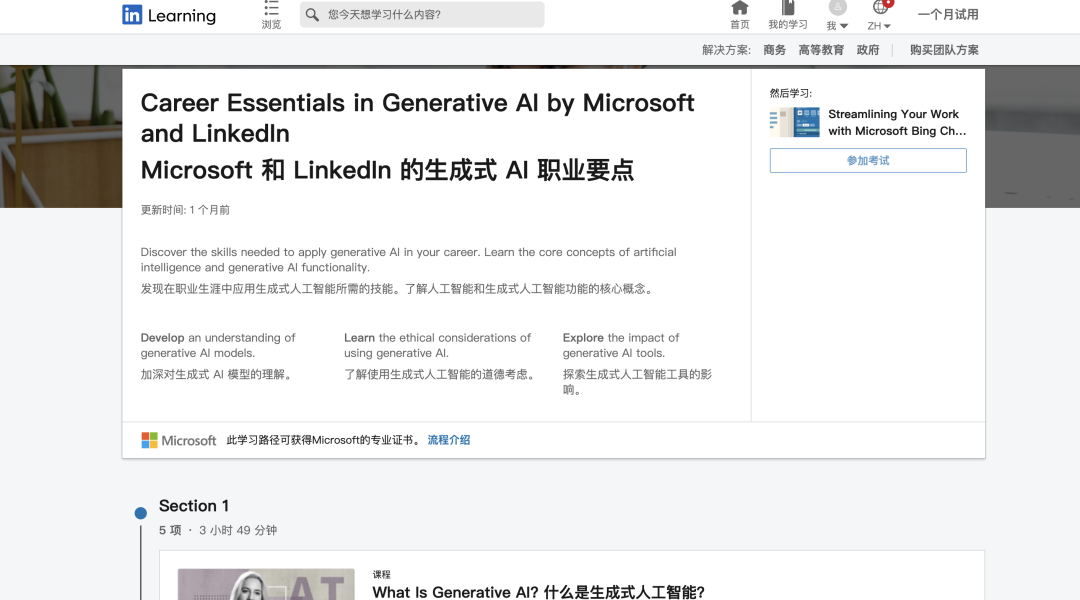This screenshot has width=1080, height=600.
Task: Open 购买团队方案 page
Action: point(943,49)
